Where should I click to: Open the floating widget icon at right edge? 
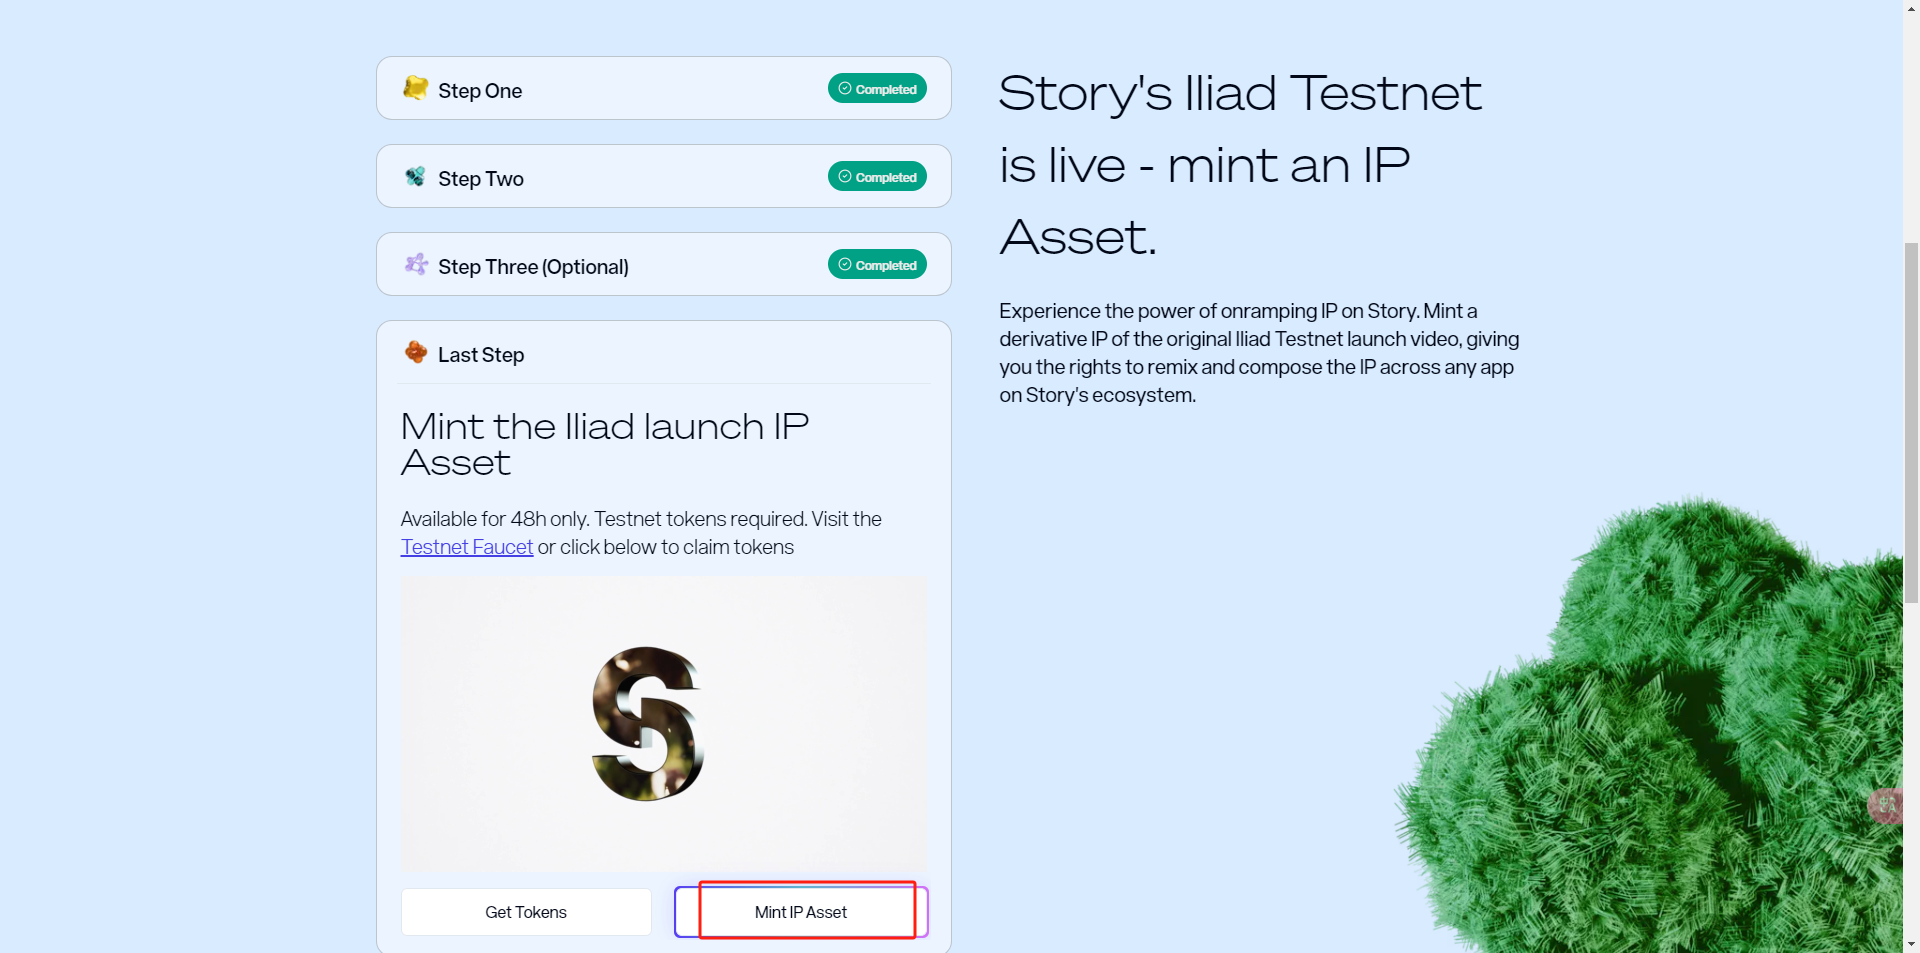pos(1886,805)
